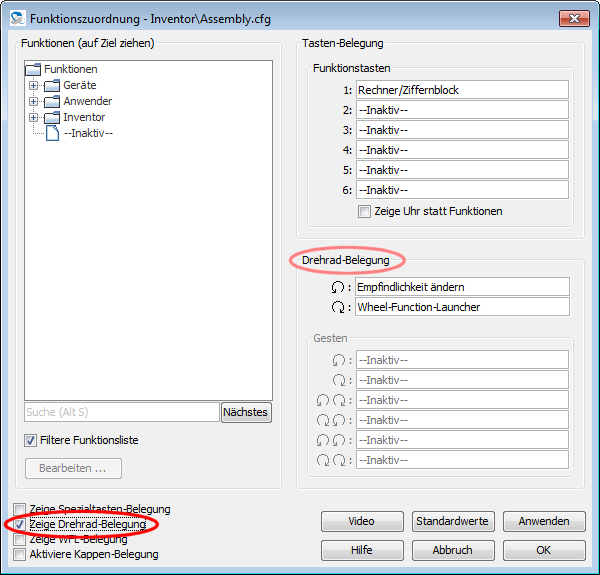Enable Aktiviere Kappen-Belegung checkbox

click(x=19, y=554)
